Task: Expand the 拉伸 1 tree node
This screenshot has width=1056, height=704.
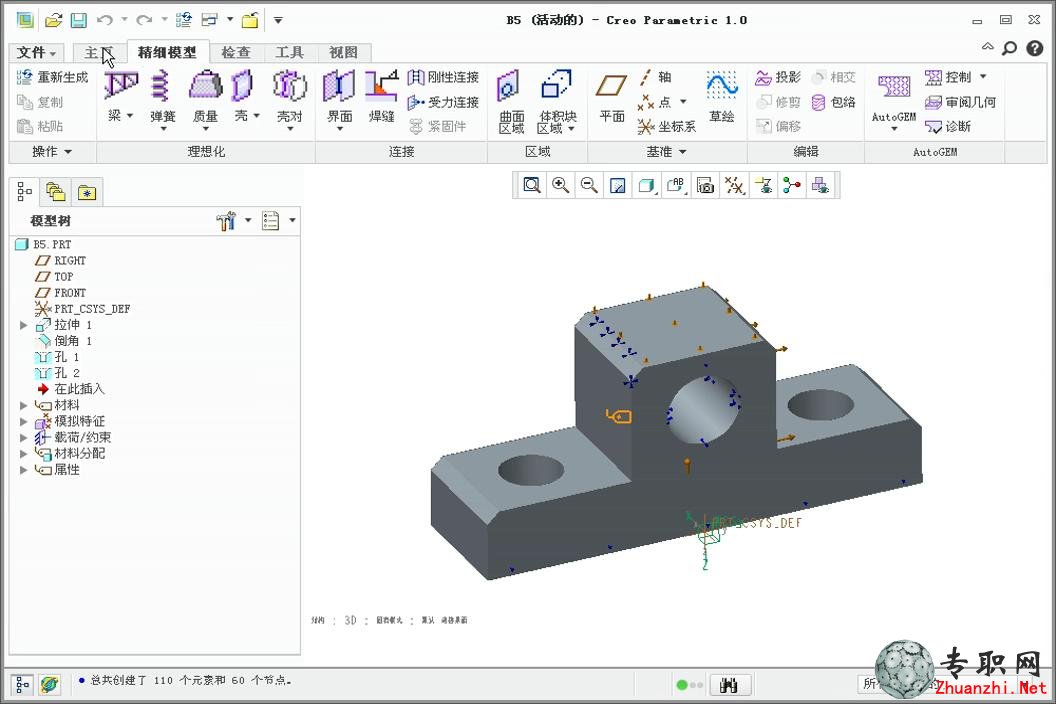Action: click(x=24, y=325)
